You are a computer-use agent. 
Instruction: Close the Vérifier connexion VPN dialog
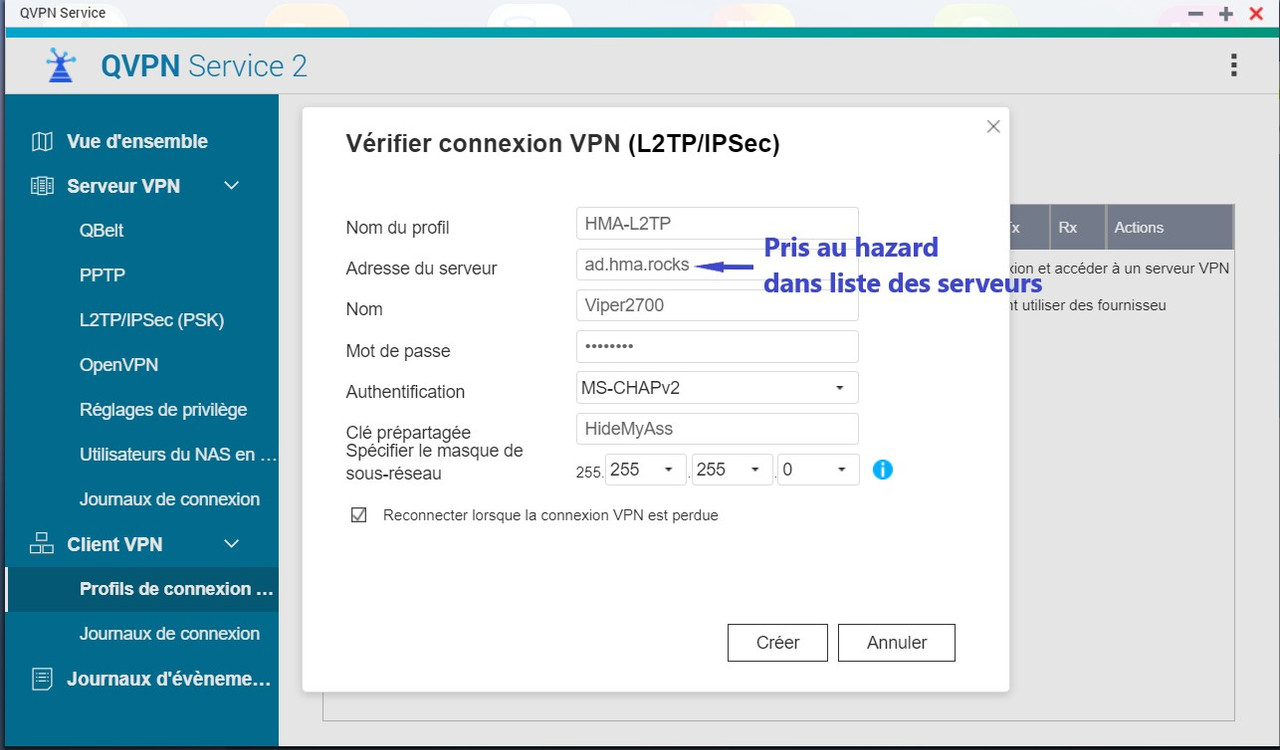pos(993,126)
